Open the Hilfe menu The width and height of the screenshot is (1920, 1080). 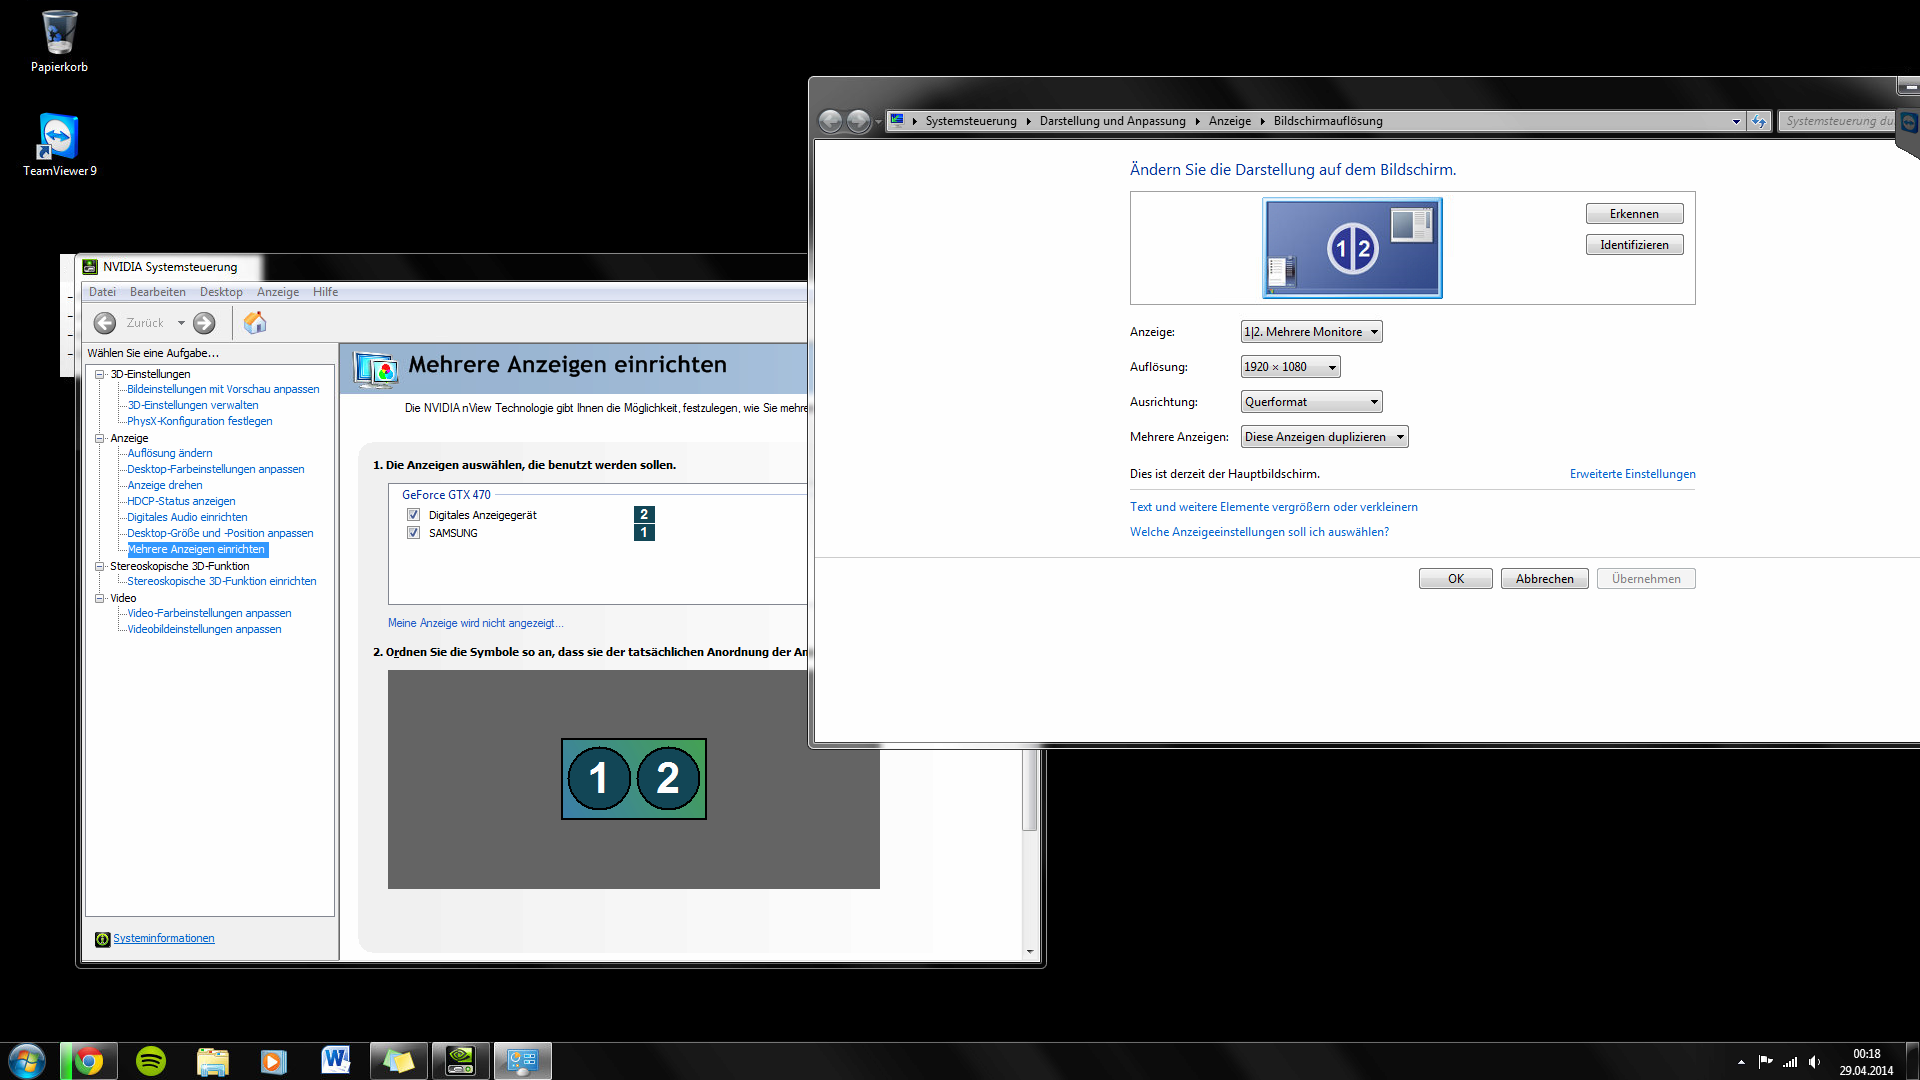[325, 292]
